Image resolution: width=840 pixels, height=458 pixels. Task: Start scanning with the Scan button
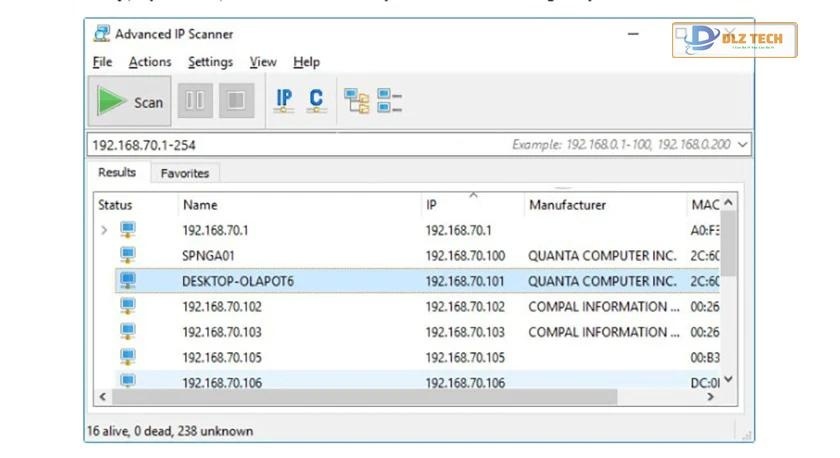click(130, 102)
